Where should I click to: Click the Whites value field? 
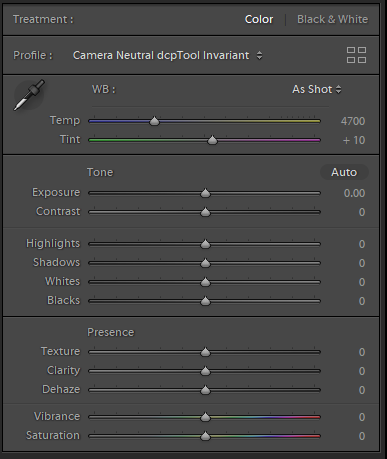coord(362,282)
